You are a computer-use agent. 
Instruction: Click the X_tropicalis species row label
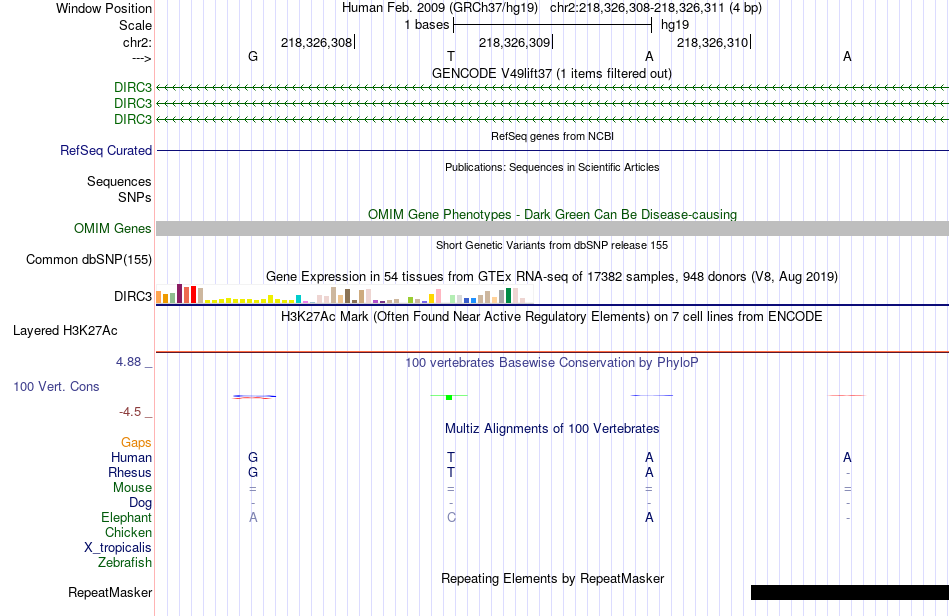pyautogui.click(x=118, y=548)
